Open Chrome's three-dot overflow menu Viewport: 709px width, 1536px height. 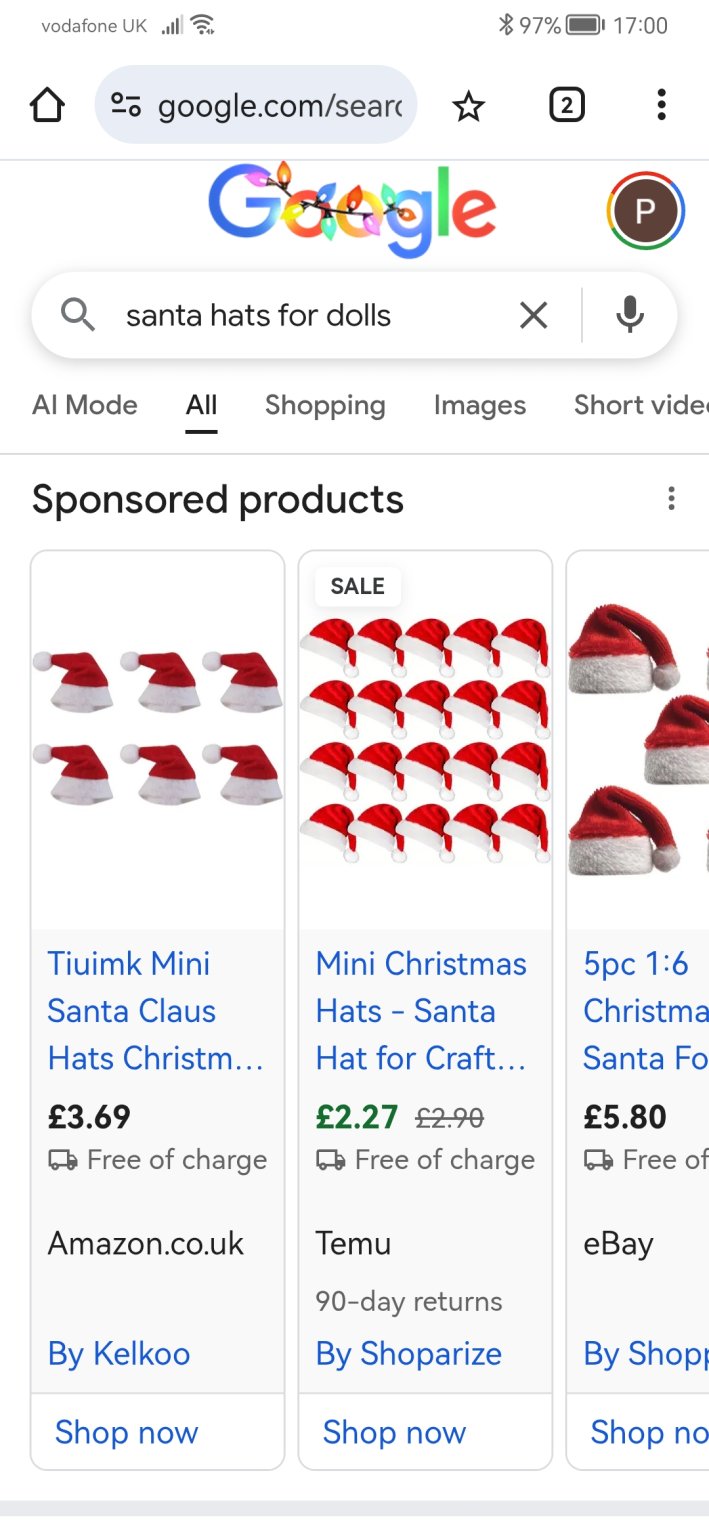661,105
